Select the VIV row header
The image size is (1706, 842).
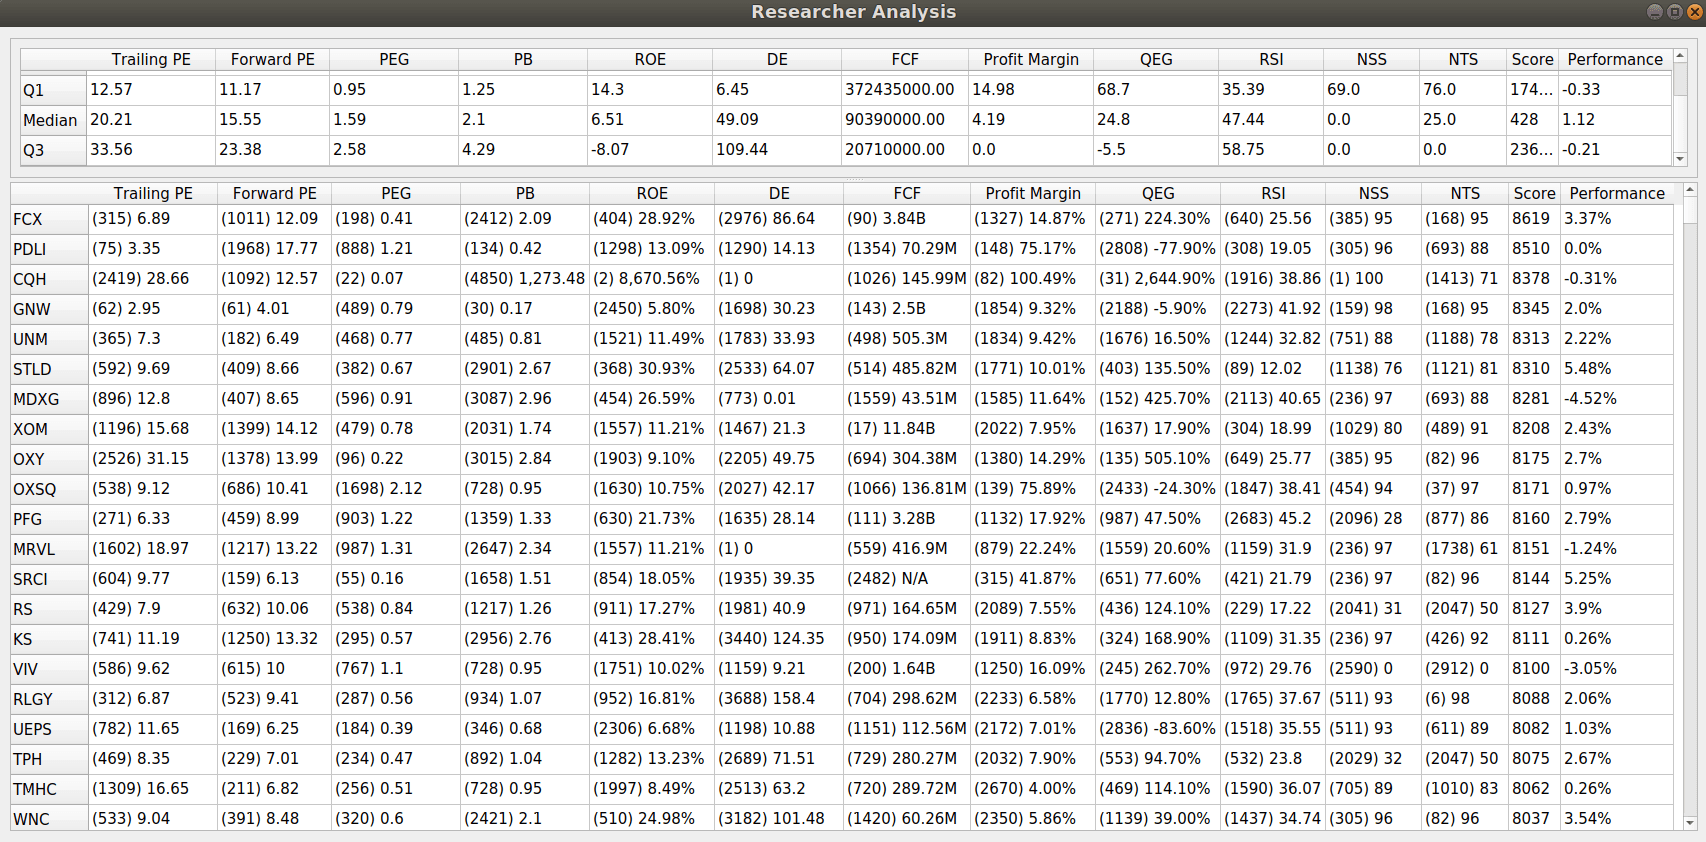(x=49, y=669)
